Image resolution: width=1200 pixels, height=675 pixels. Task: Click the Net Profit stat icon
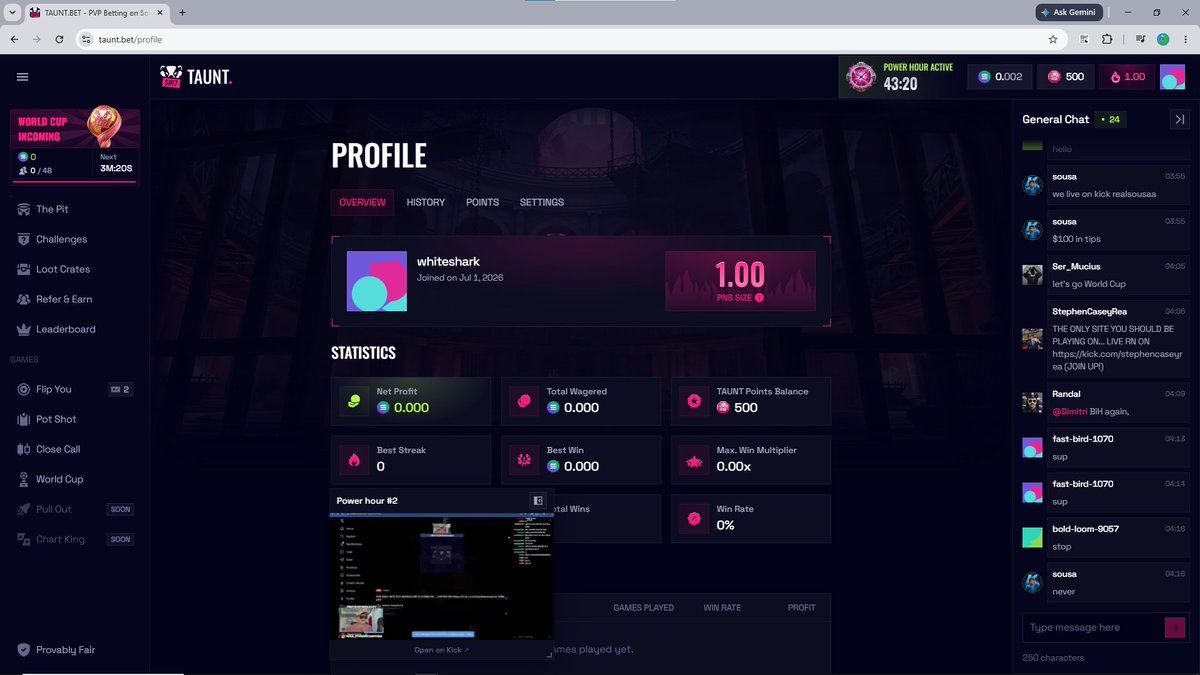[354, 400]
